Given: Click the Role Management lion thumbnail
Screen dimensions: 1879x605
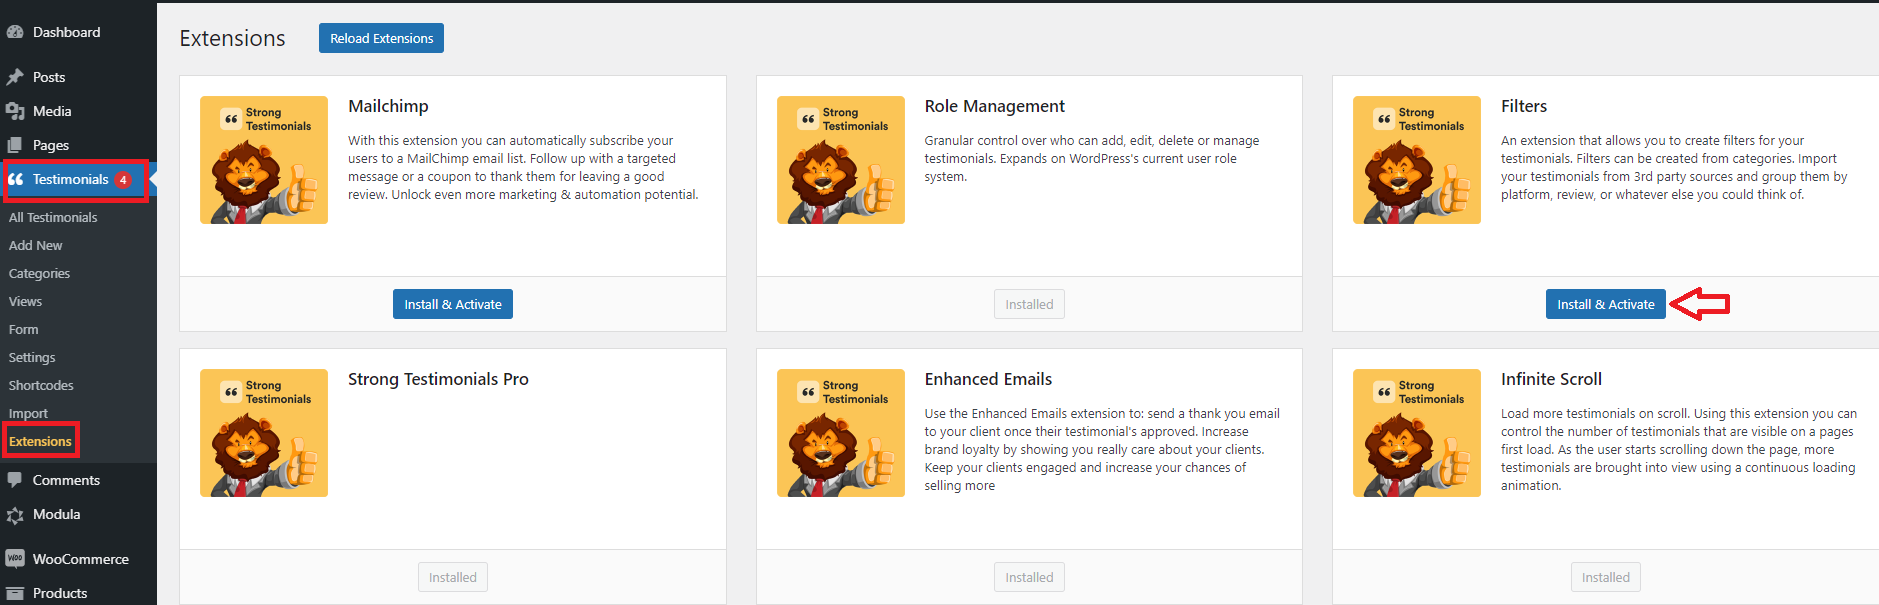Looking at the screenshot, I should click(841, 160).
